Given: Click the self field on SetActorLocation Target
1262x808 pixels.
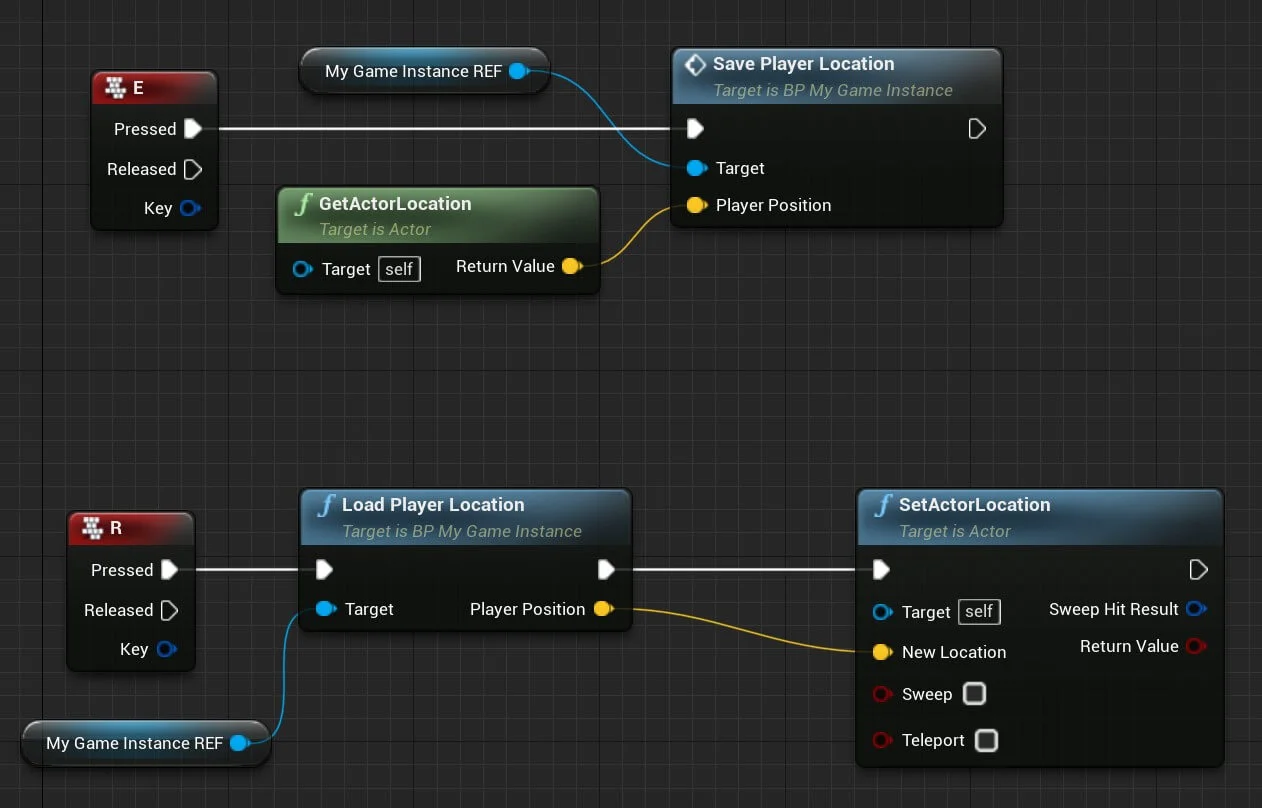Looking at the screenshot, I should [x=979, y=612].
